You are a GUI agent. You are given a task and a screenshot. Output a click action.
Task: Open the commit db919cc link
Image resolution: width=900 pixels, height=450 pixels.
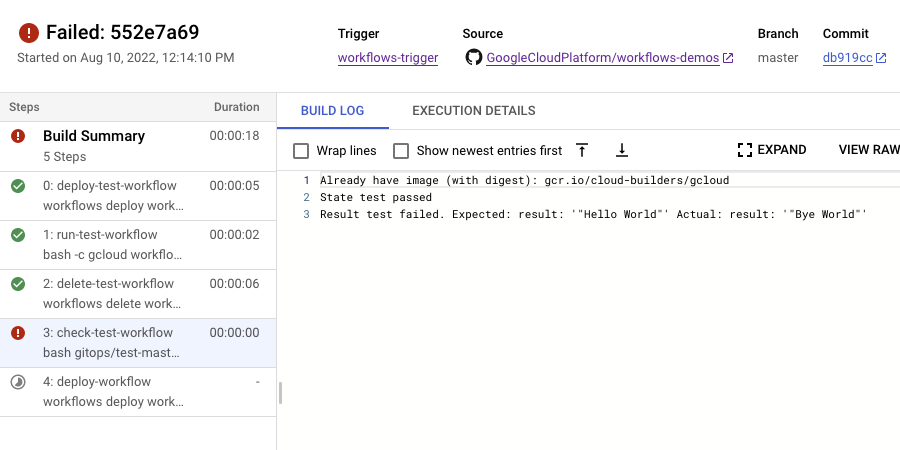point(846,58)
